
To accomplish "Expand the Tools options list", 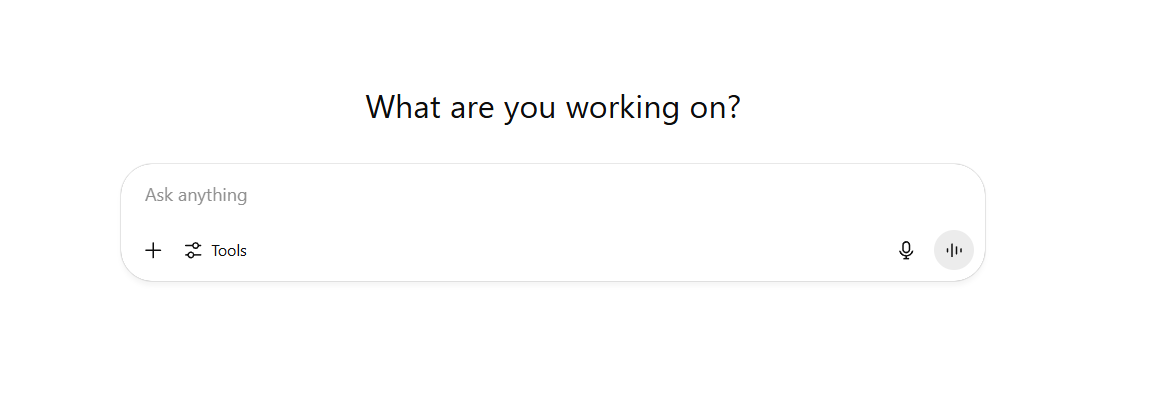I will tap(216, 250).
